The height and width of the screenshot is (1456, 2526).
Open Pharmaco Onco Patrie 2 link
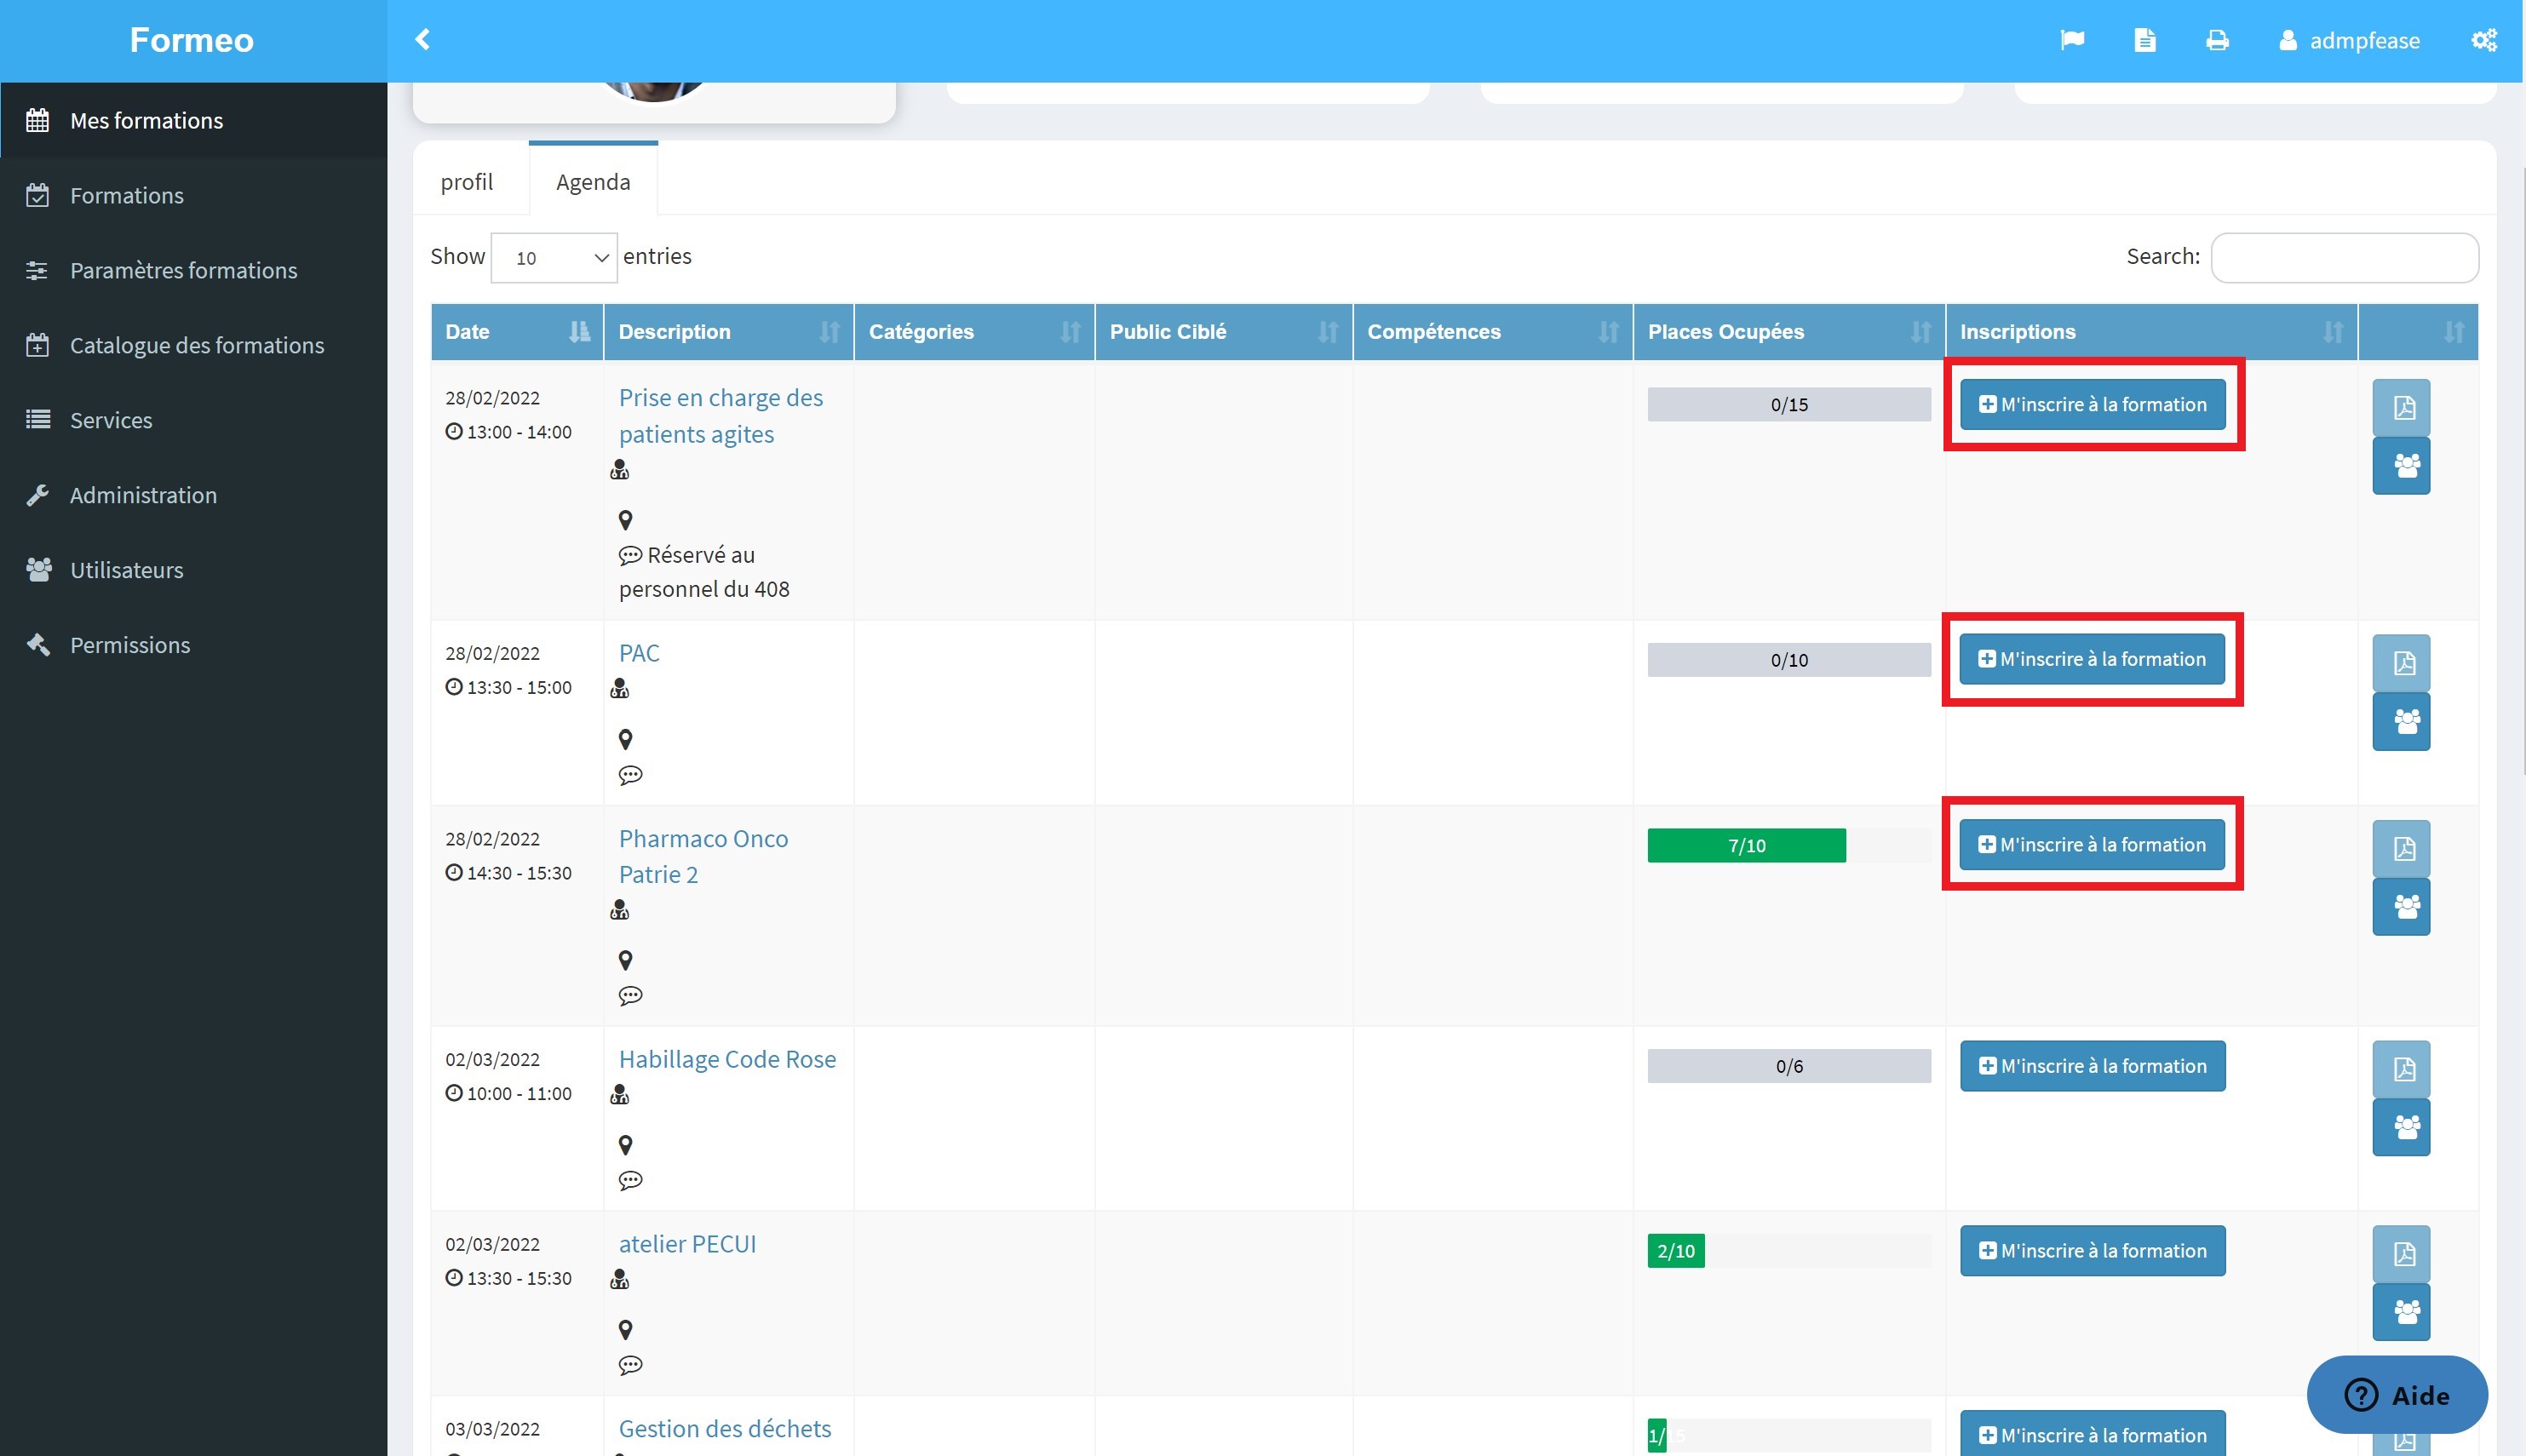pyautogui.click(x=703, y=857)
